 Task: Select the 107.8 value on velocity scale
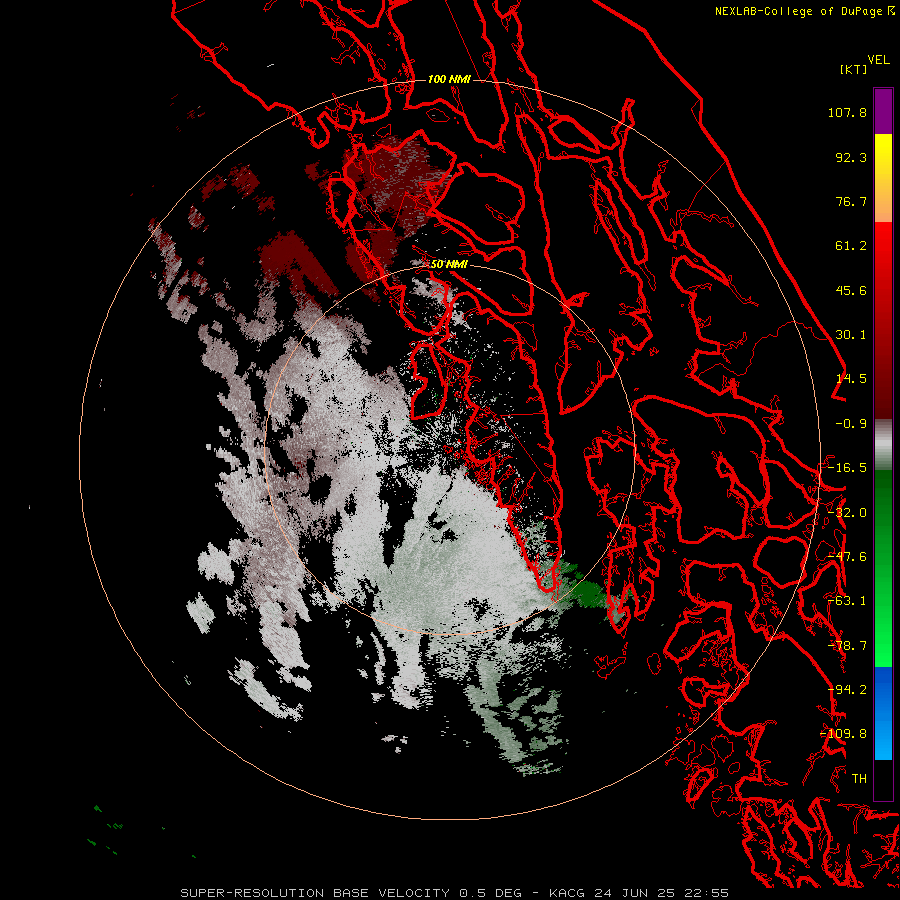click(x=847, y=112)
